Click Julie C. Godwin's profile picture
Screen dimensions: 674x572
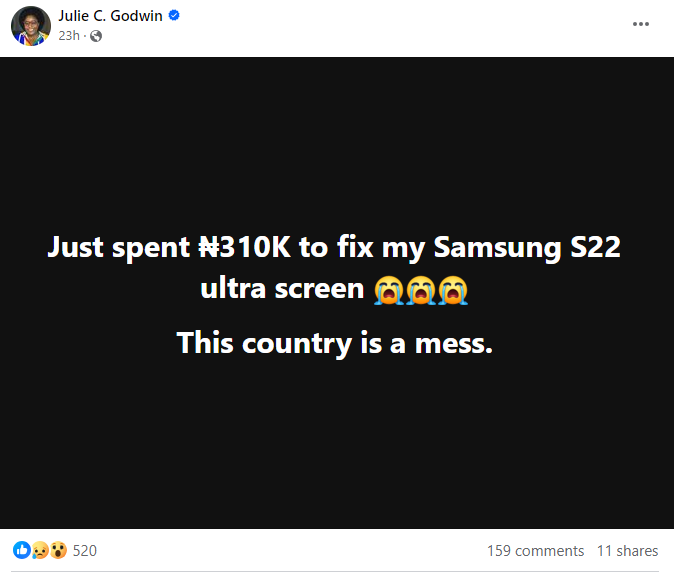click(31, 26)
